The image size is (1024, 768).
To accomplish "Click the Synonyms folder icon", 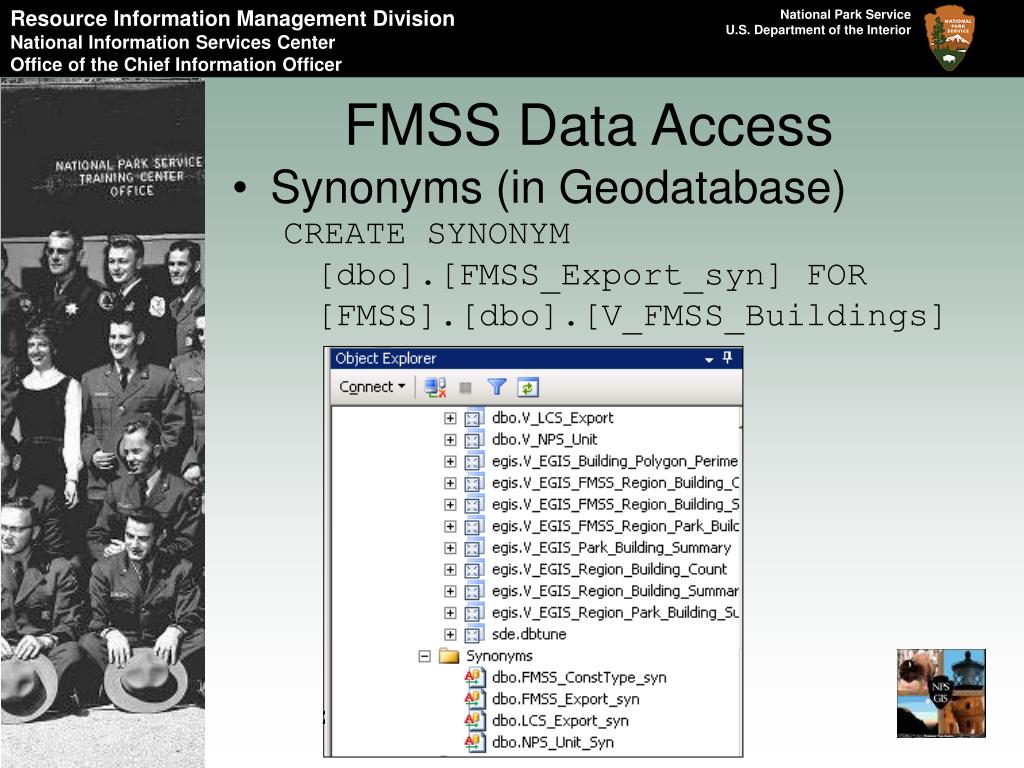I will [449, 656].
